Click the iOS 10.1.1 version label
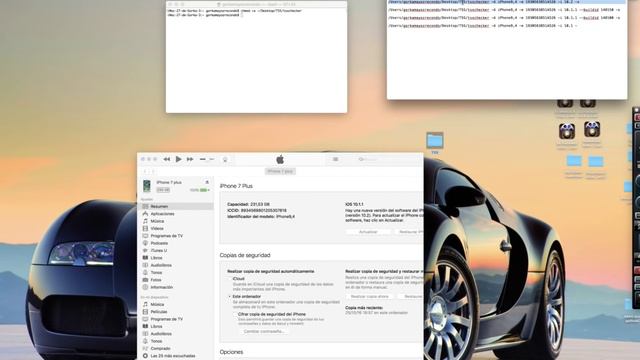 [x=354, y=204]
